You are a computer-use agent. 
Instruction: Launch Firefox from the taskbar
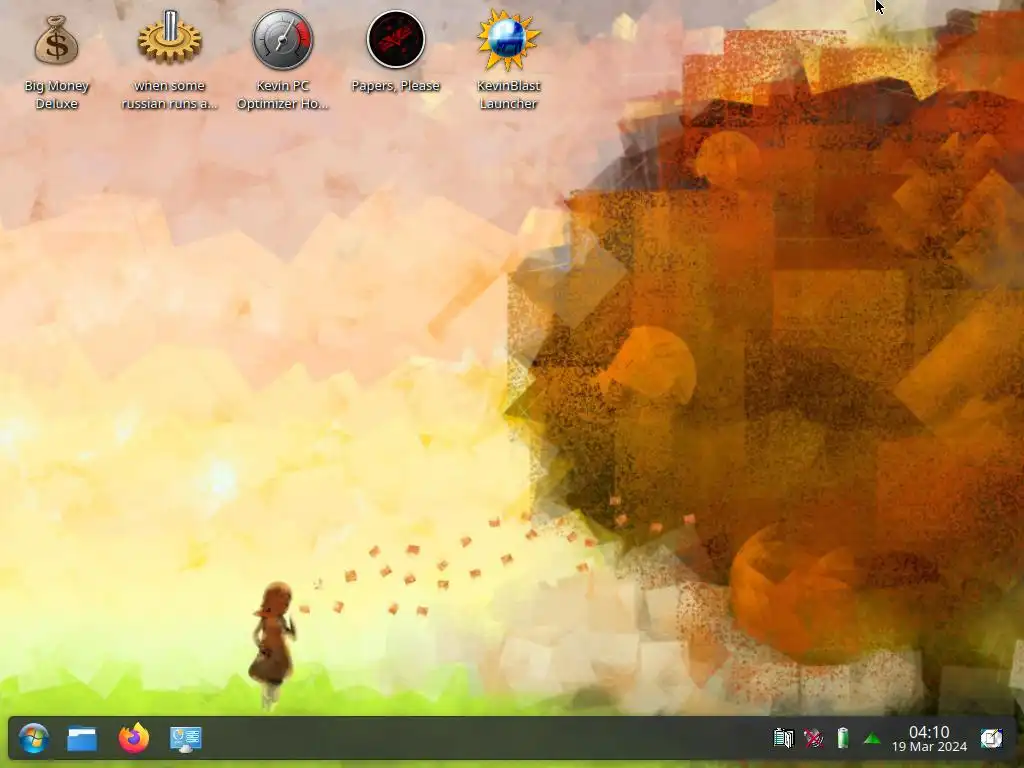point(134,738)
